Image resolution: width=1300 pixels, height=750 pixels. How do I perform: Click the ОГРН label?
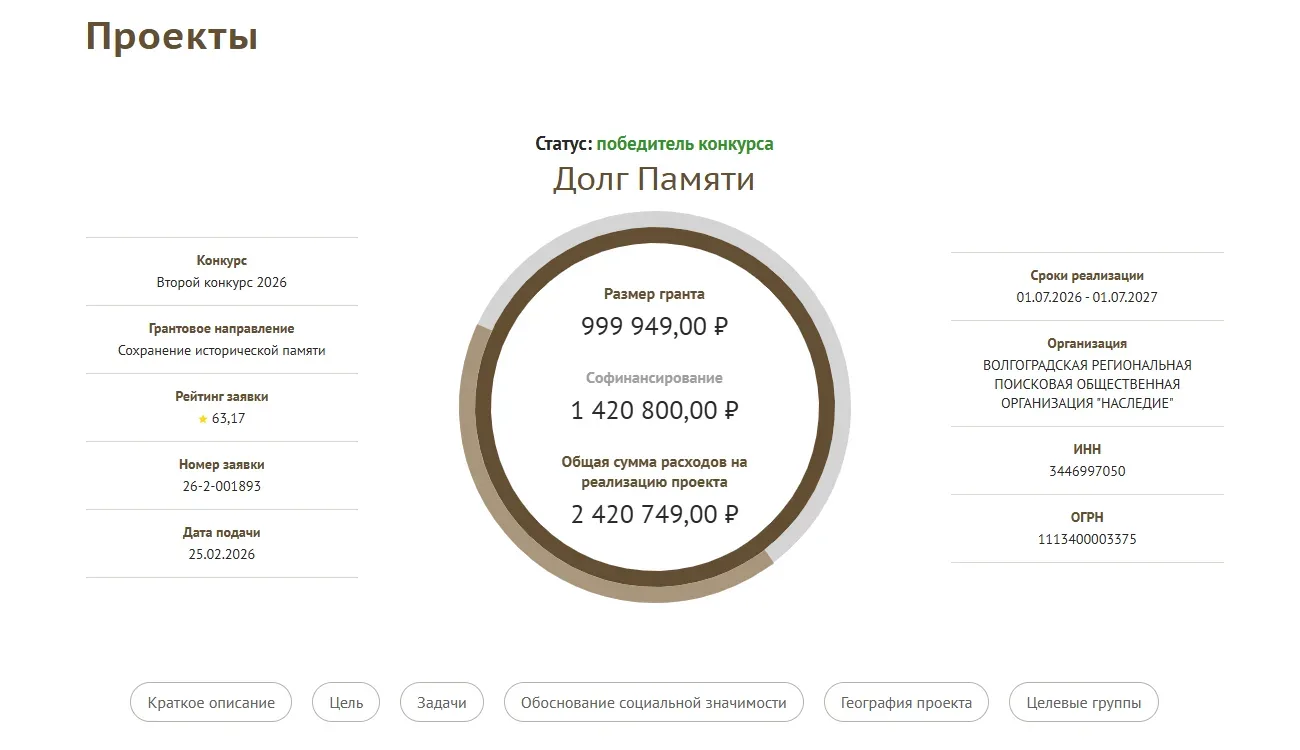pos(1087,518)
